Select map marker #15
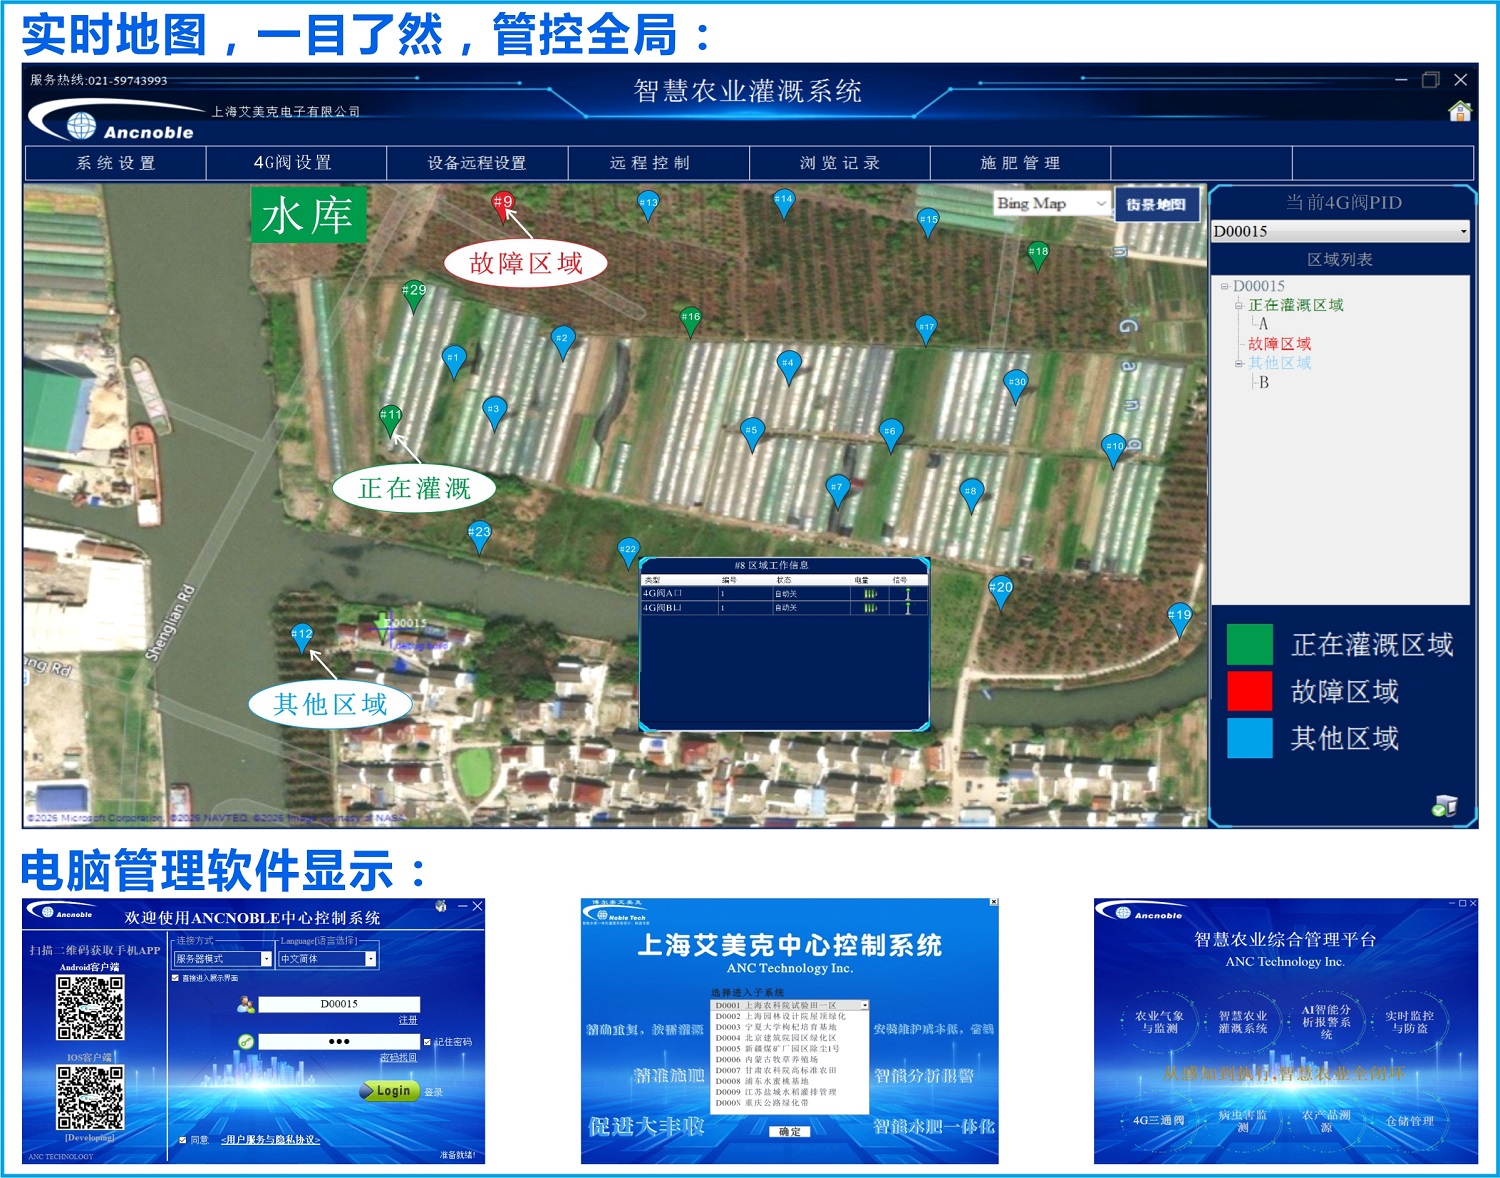This screenshot has height=1178, width=1500. [929, 224]
